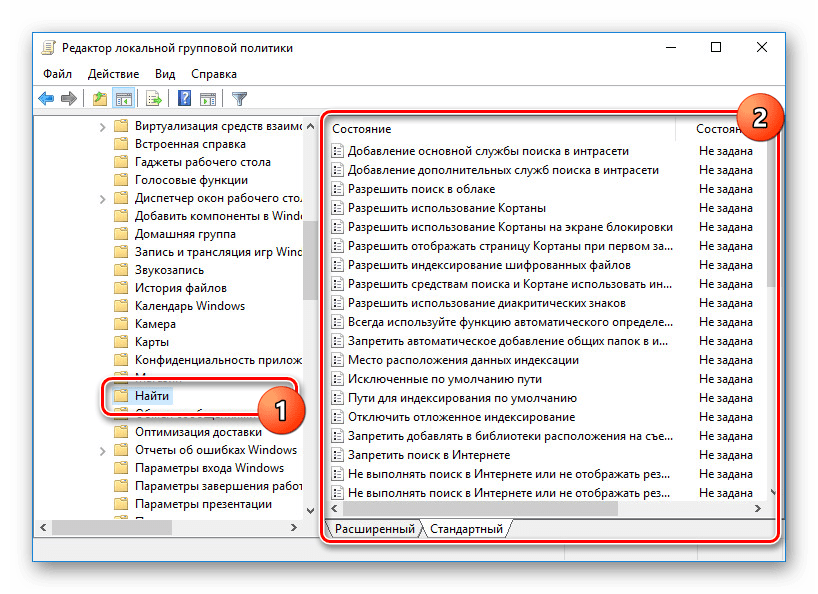Viewport: 818px width, 594px height.
Task: Open the Действие menu
Action: [112, 74]
